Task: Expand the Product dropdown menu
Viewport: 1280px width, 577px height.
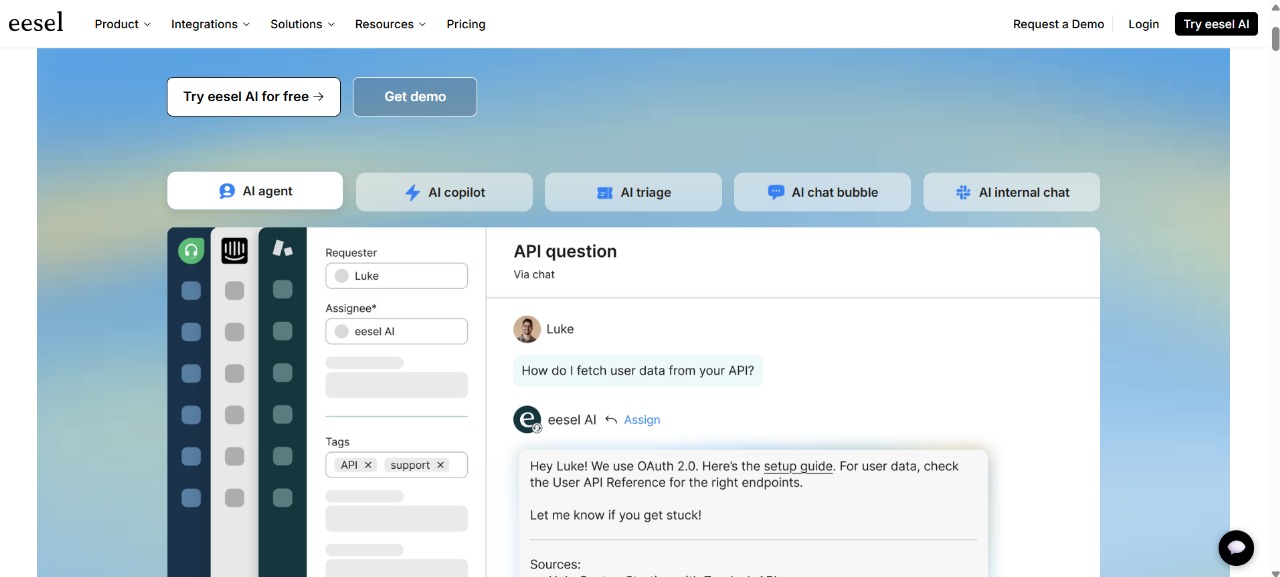Action: (122, 24)
